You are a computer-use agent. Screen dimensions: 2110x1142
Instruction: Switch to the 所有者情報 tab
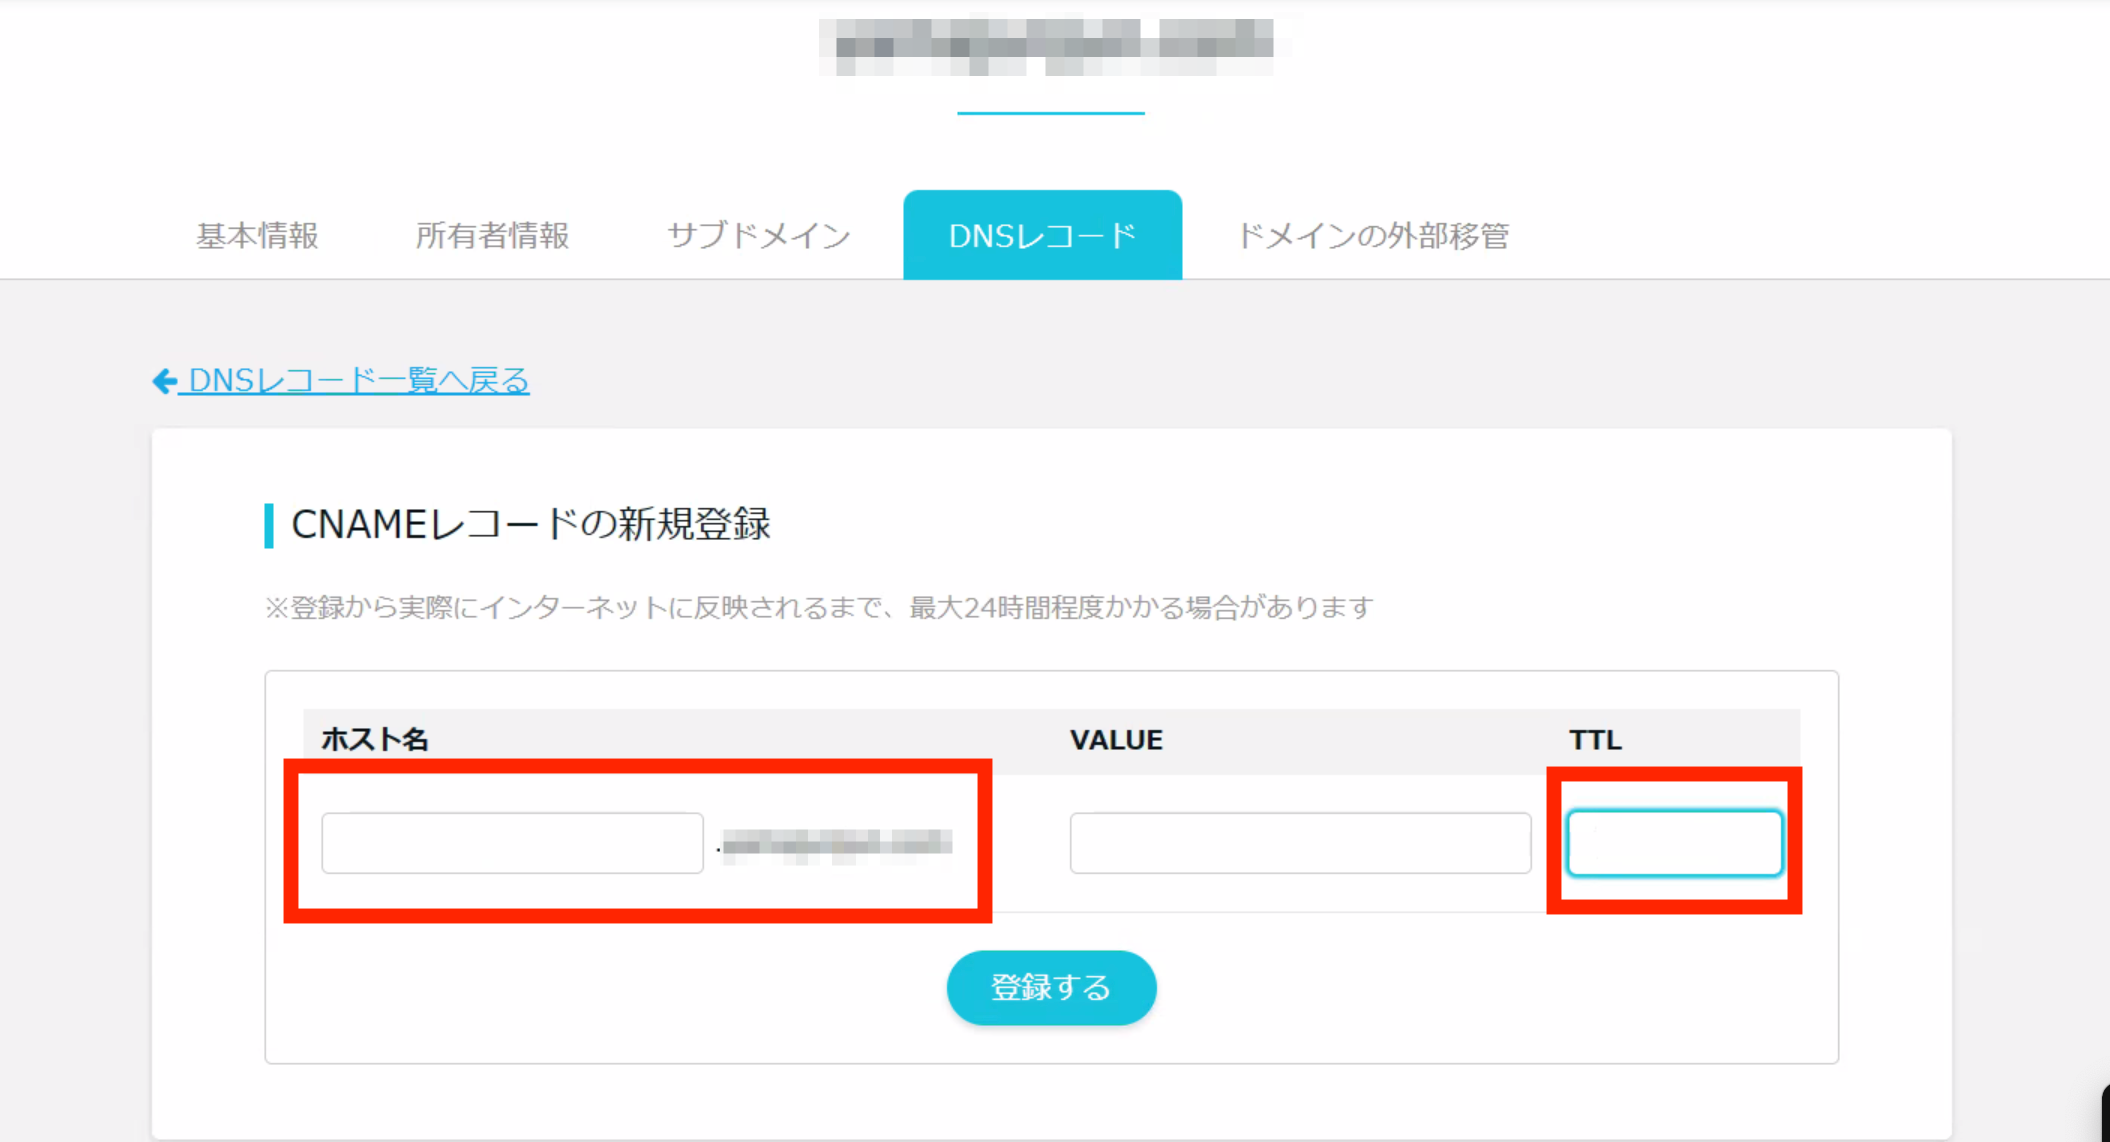coord(492,235)
